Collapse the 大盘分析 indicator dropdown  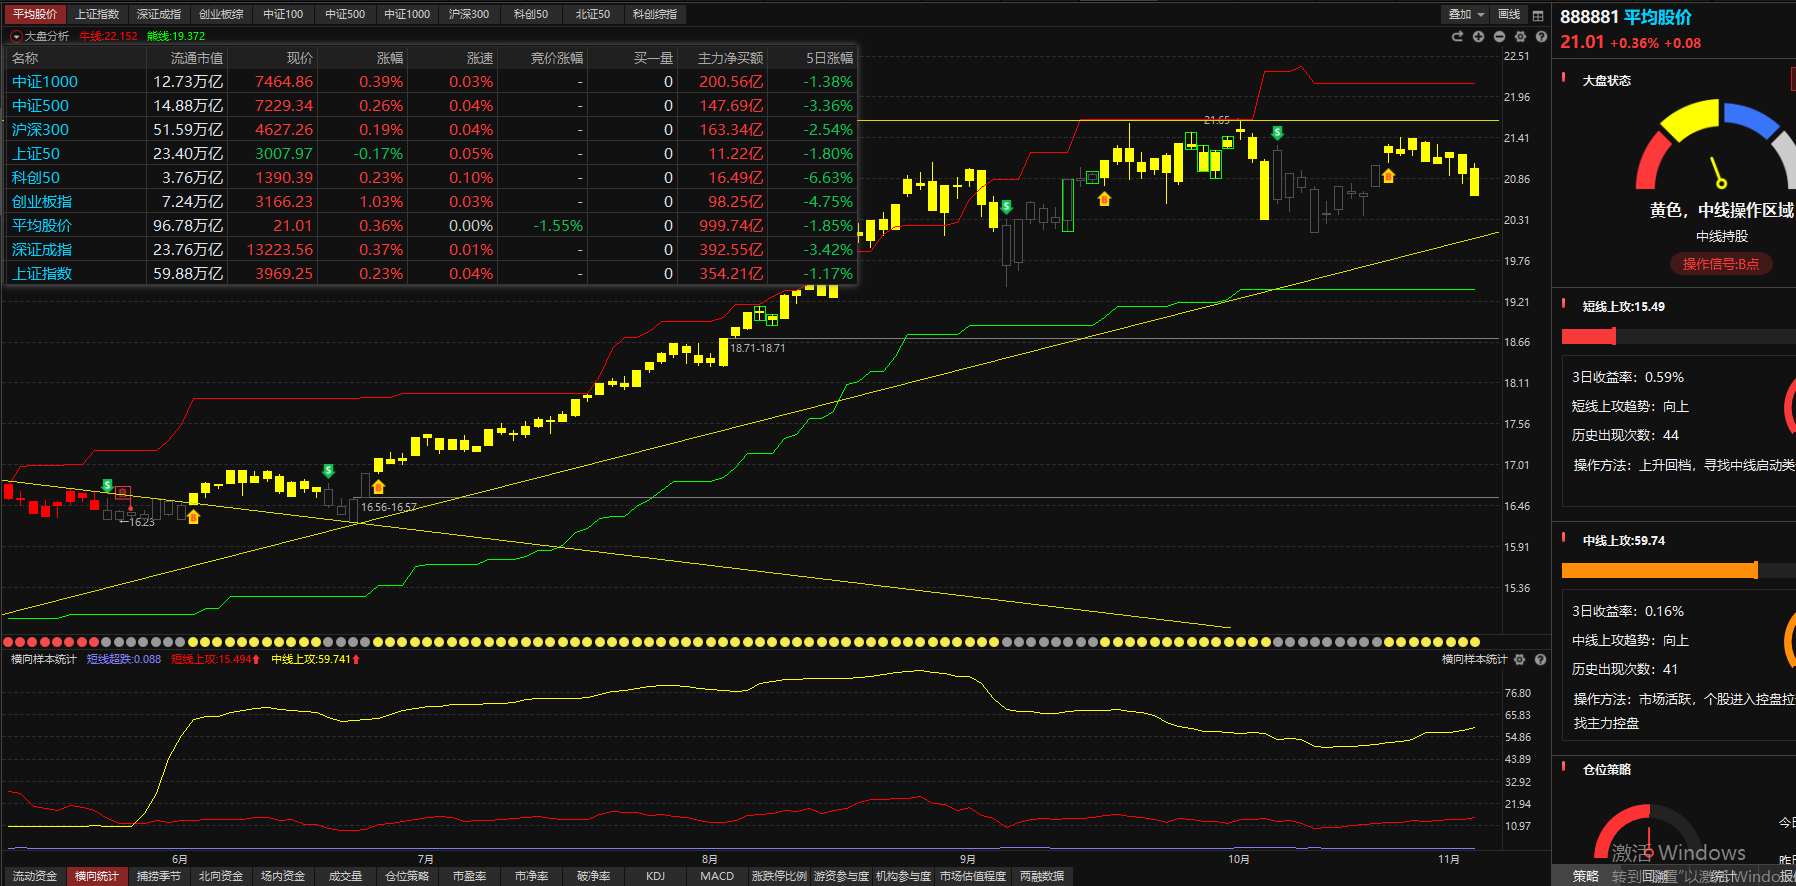[x=16, y=36]
